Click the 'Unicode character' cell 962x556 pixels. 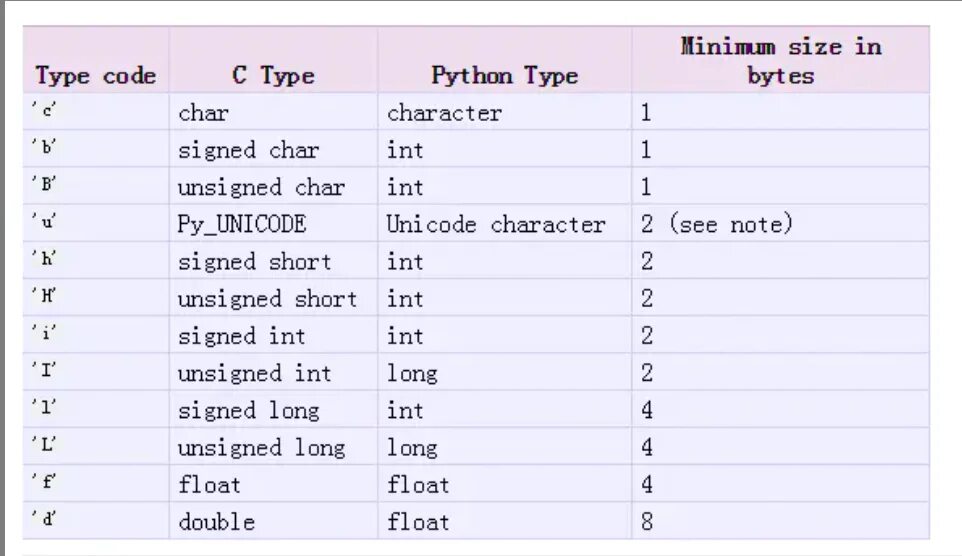coord(504,223)
